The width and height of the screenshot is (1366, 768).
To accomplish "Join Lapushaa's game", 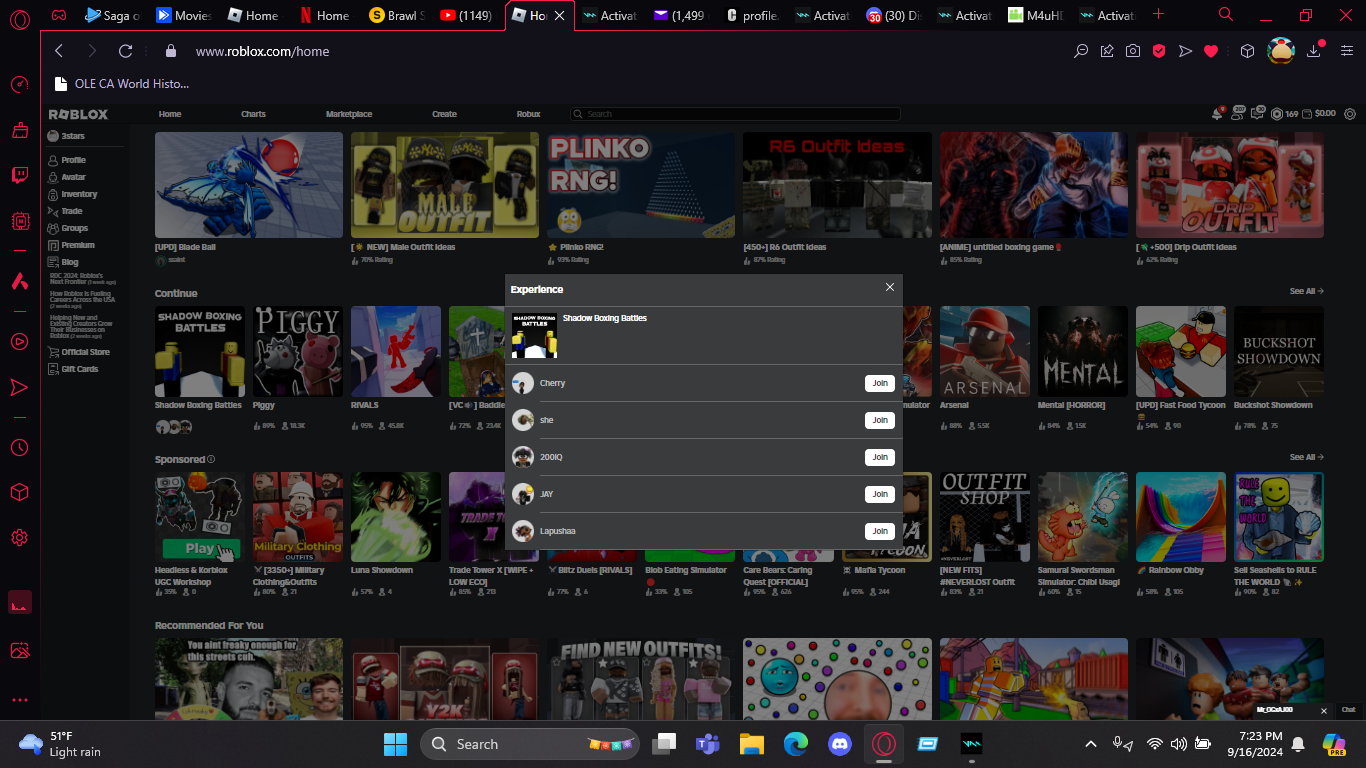I will [880, 531].
